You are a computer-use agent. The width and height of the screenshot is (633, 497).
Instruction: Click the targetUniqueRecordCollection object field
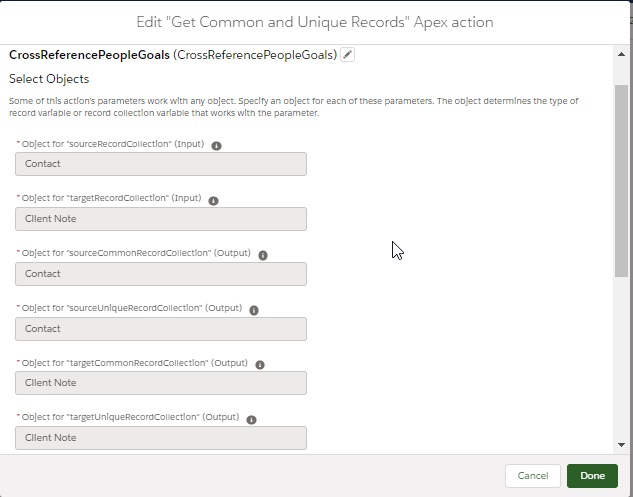pos(161,438)
